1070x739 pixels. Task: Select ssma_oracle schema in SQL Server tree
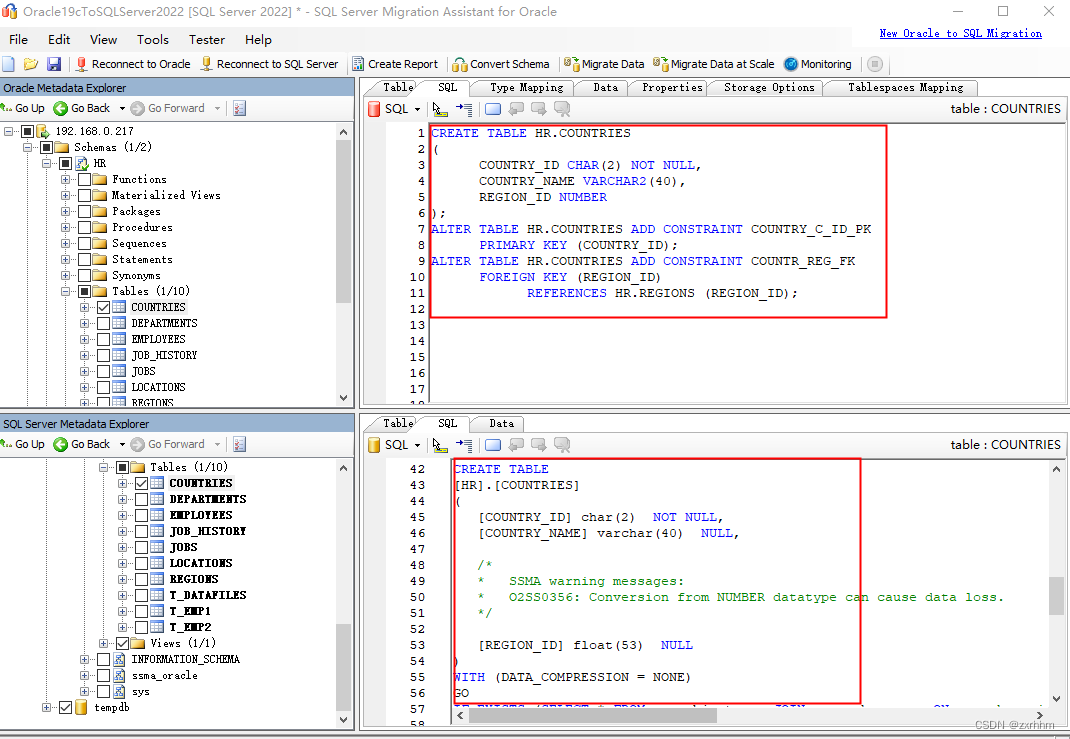point(164,676)
